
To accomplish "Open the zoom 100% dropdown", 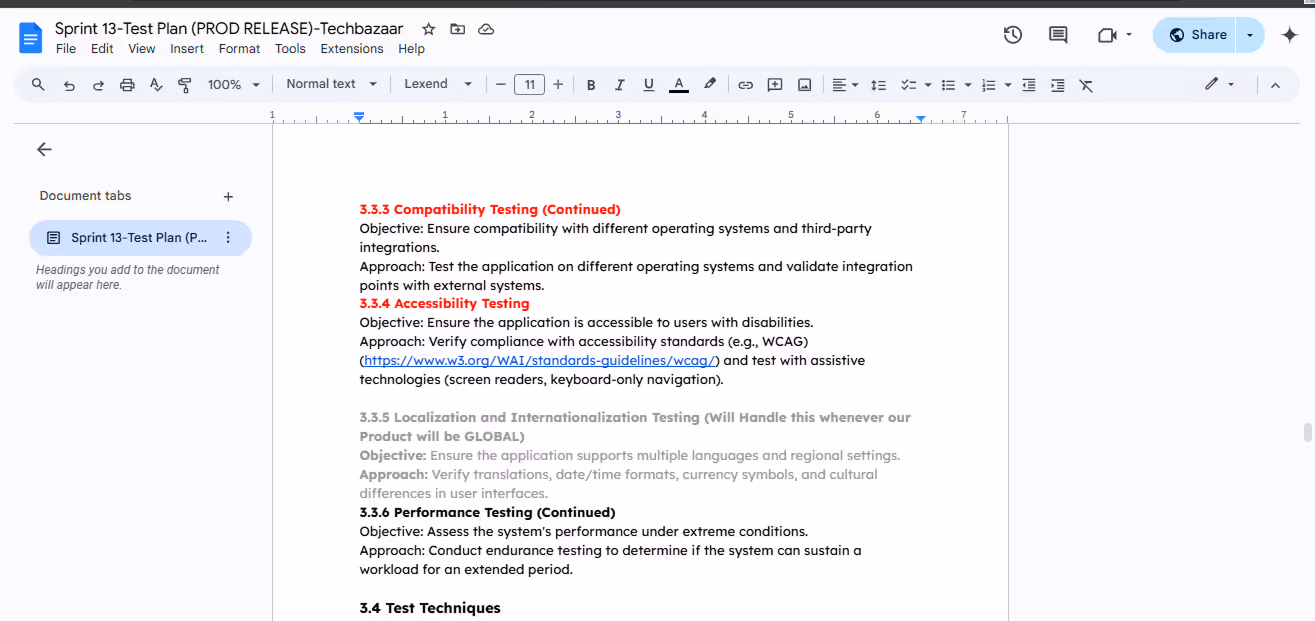I will (233, 85).
